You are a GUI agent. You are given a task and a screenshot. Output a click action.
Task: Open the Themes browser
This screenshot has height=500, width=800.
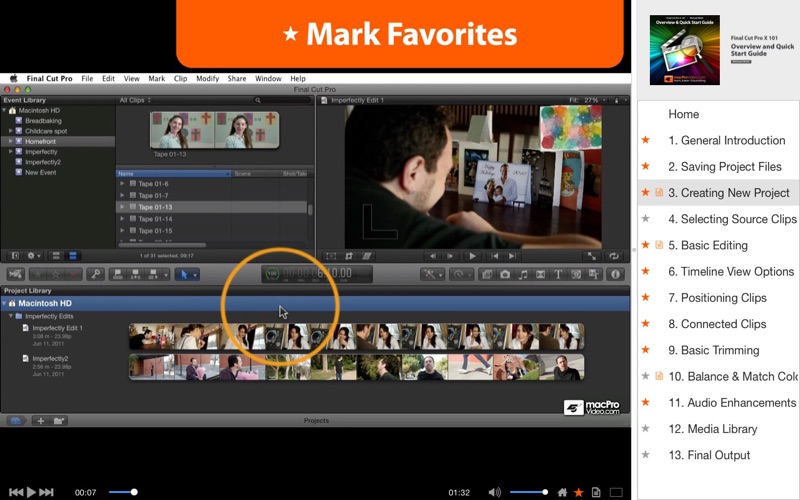tap(594, 274)
